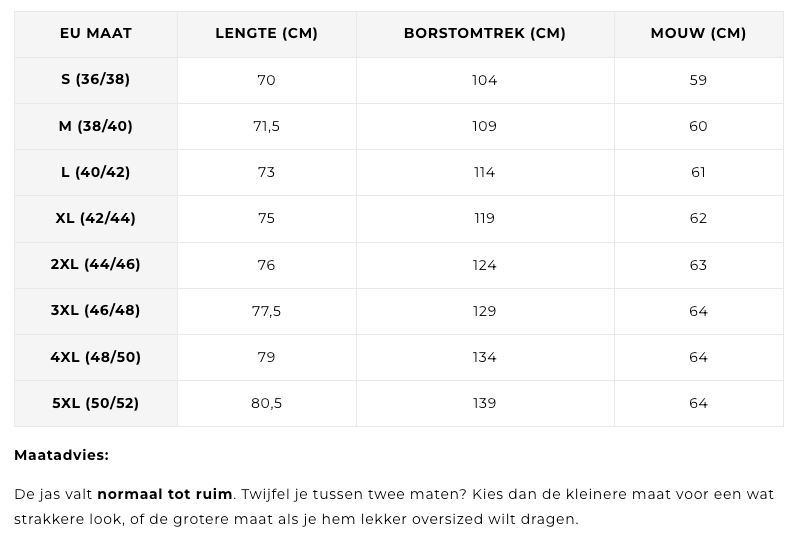The width and height of the screenshot is (795, 558).
Task: Click the LENGTE (CM) column header
Action: tap(267, 33)
